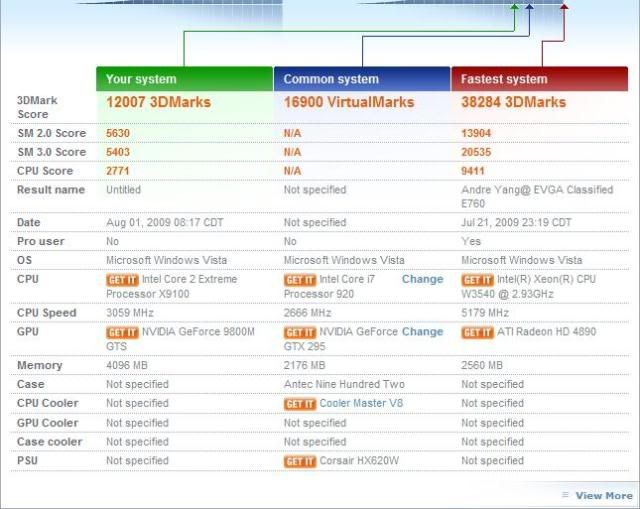Click Corsair HX620W PSU text
The width and height of the screenshot is (640, 509).
359,461
